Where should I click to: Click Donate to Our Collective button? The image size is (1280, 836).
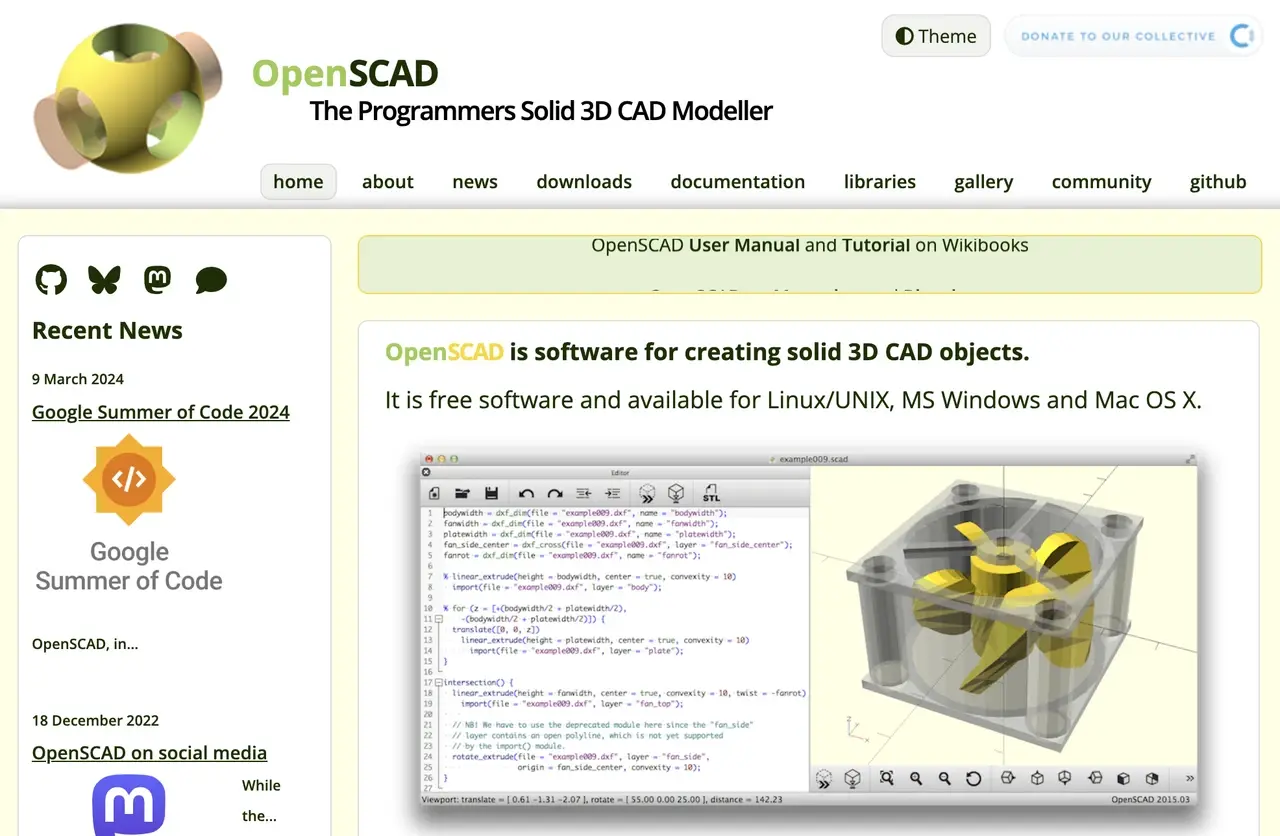pos(1133,36)
